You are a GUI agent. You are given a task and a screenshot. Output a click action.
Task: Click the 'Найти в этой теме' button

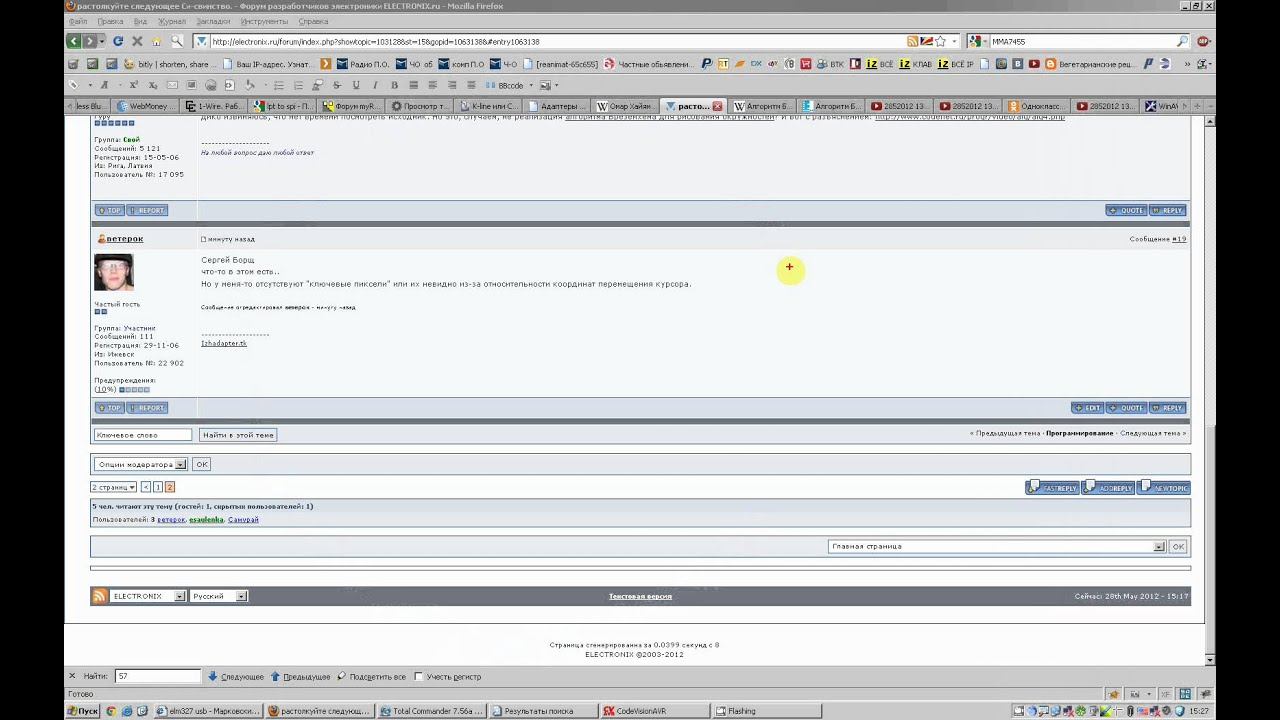[x=238, y=435]
